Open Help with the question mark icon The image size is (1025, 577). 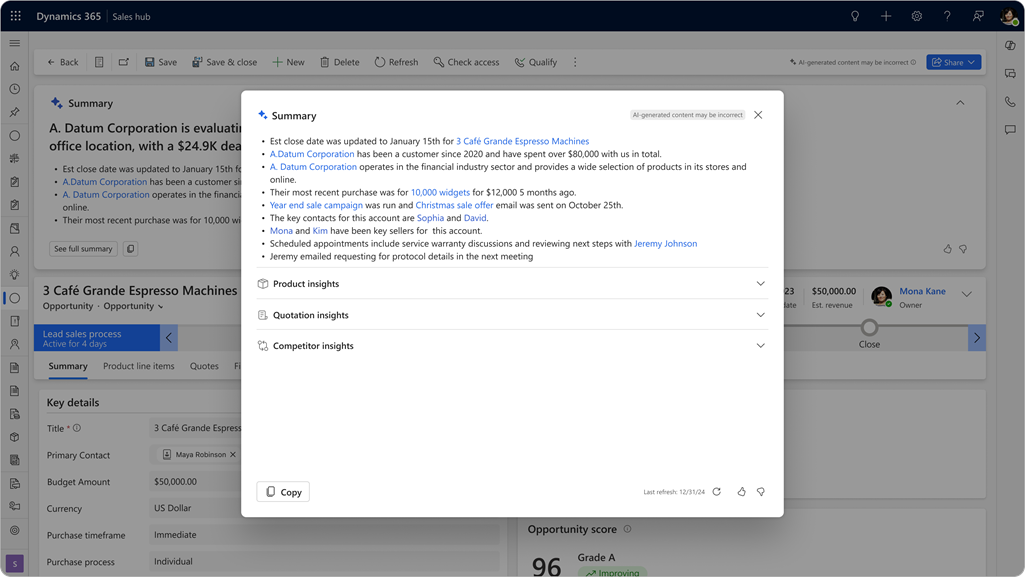[947, 15]
